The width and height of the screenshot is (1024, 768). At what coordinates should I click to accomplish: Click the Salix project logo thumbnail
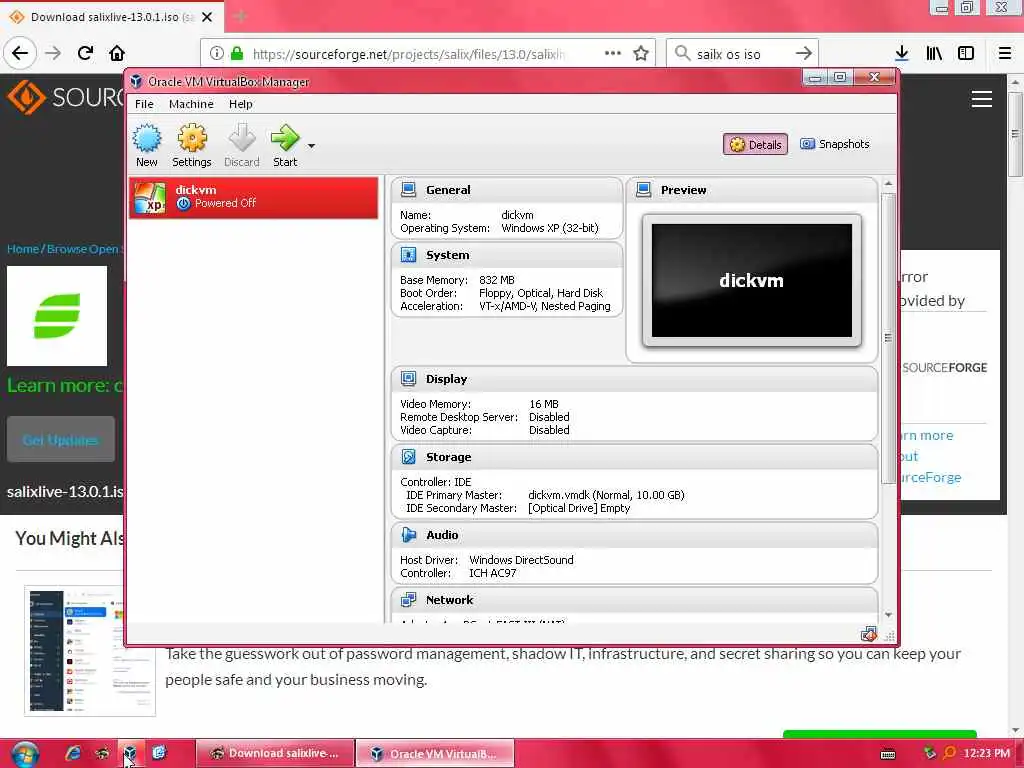pos(57,316)
